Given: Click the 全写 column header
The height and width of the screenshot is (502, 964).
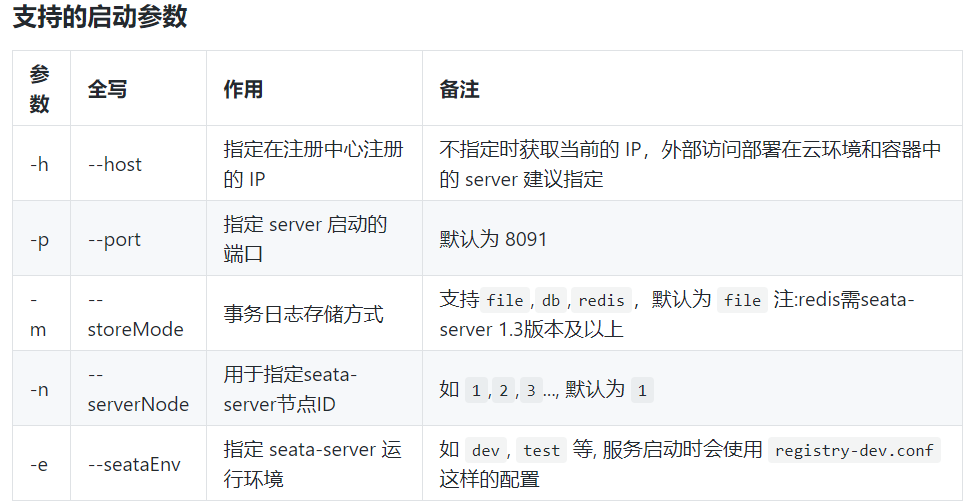Looking at the screenshot, I should pos(138,88).
